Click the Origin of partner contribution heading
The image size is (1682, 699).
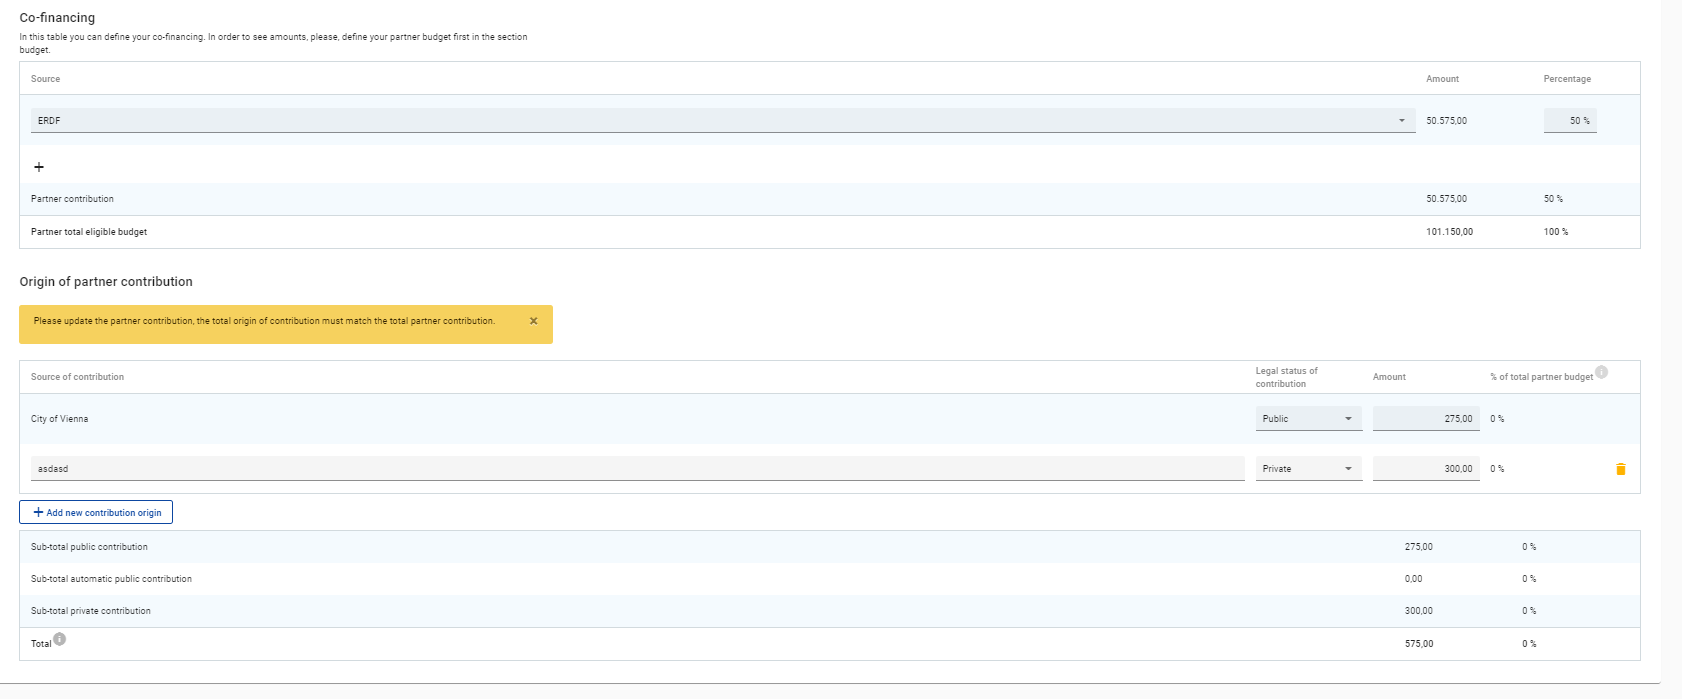(x=106, y=282)
